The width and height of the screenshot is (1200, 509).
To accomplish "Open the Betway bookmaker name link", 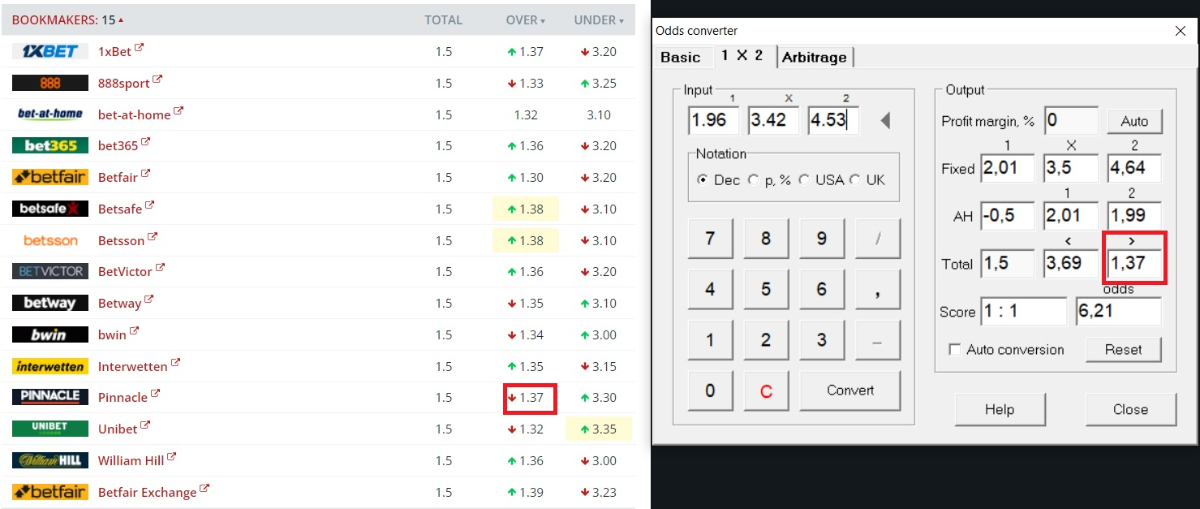I will click(x=119, y=303).
